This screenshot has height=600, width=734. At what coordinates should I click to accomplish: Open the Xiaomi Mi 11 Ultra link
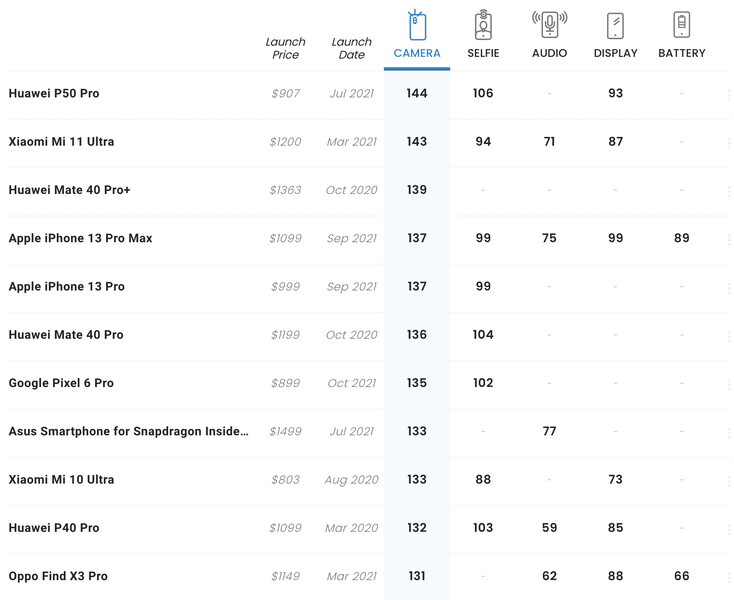pyautogui.click(x=61, y=142)
